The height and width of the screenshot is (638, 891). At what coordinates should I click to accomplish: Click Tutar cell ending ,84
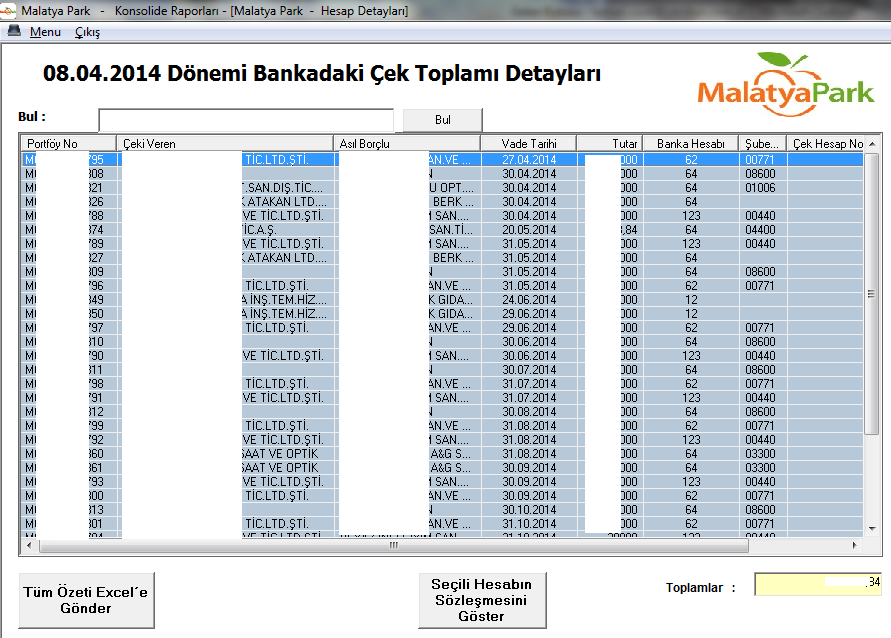[x=610, y=230]
